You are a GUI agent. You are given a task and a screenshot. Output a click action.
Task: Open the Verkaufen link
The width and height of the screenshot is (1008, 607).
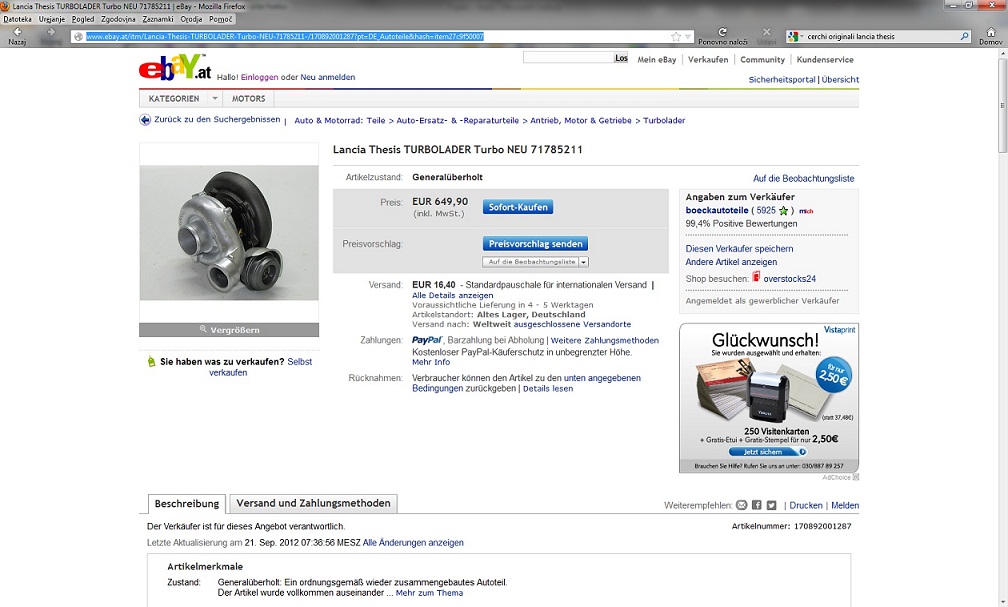708,60
